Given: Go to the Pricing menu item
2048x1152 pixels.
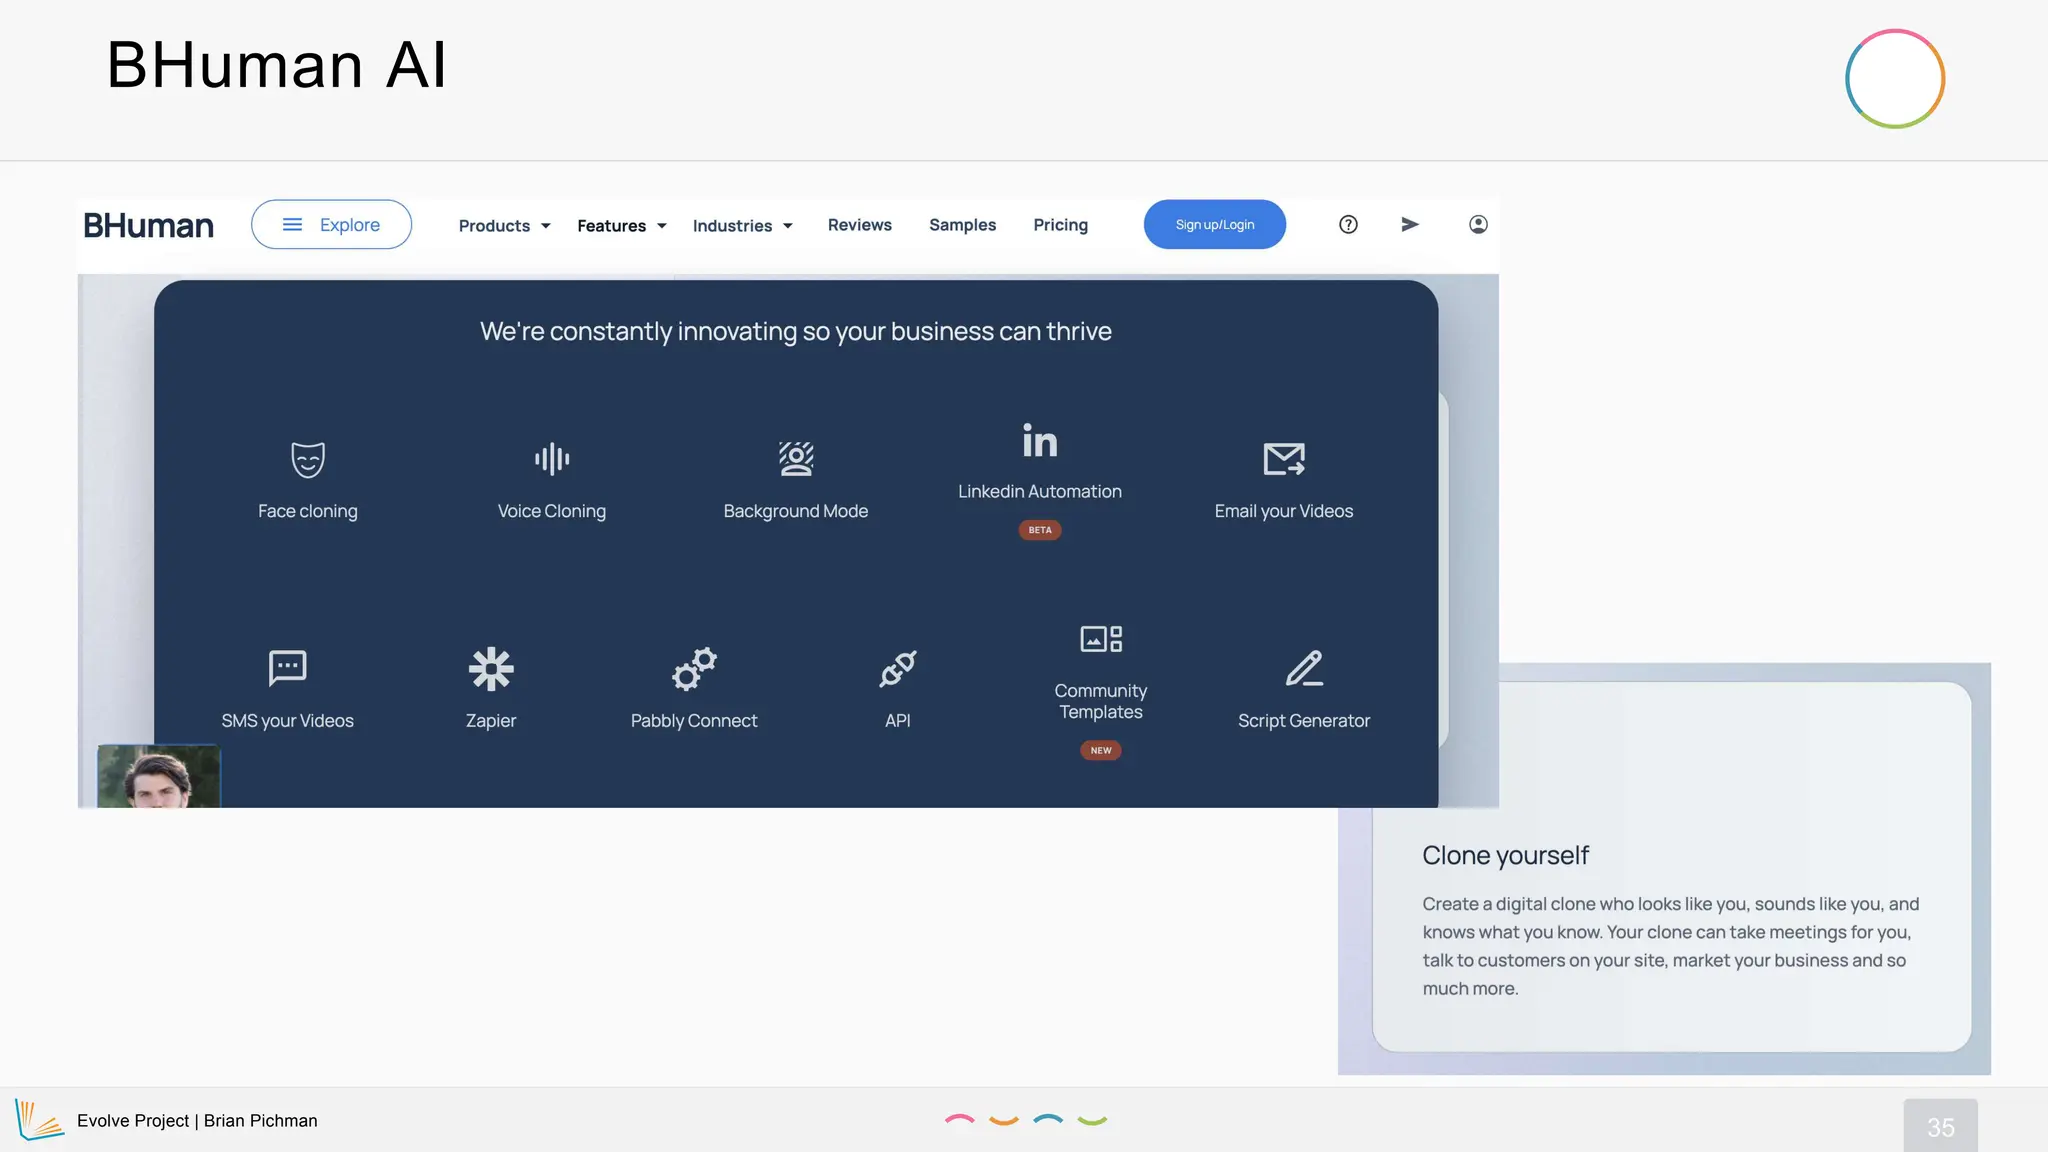Looking at the screenshot, I should (1060, 225).
